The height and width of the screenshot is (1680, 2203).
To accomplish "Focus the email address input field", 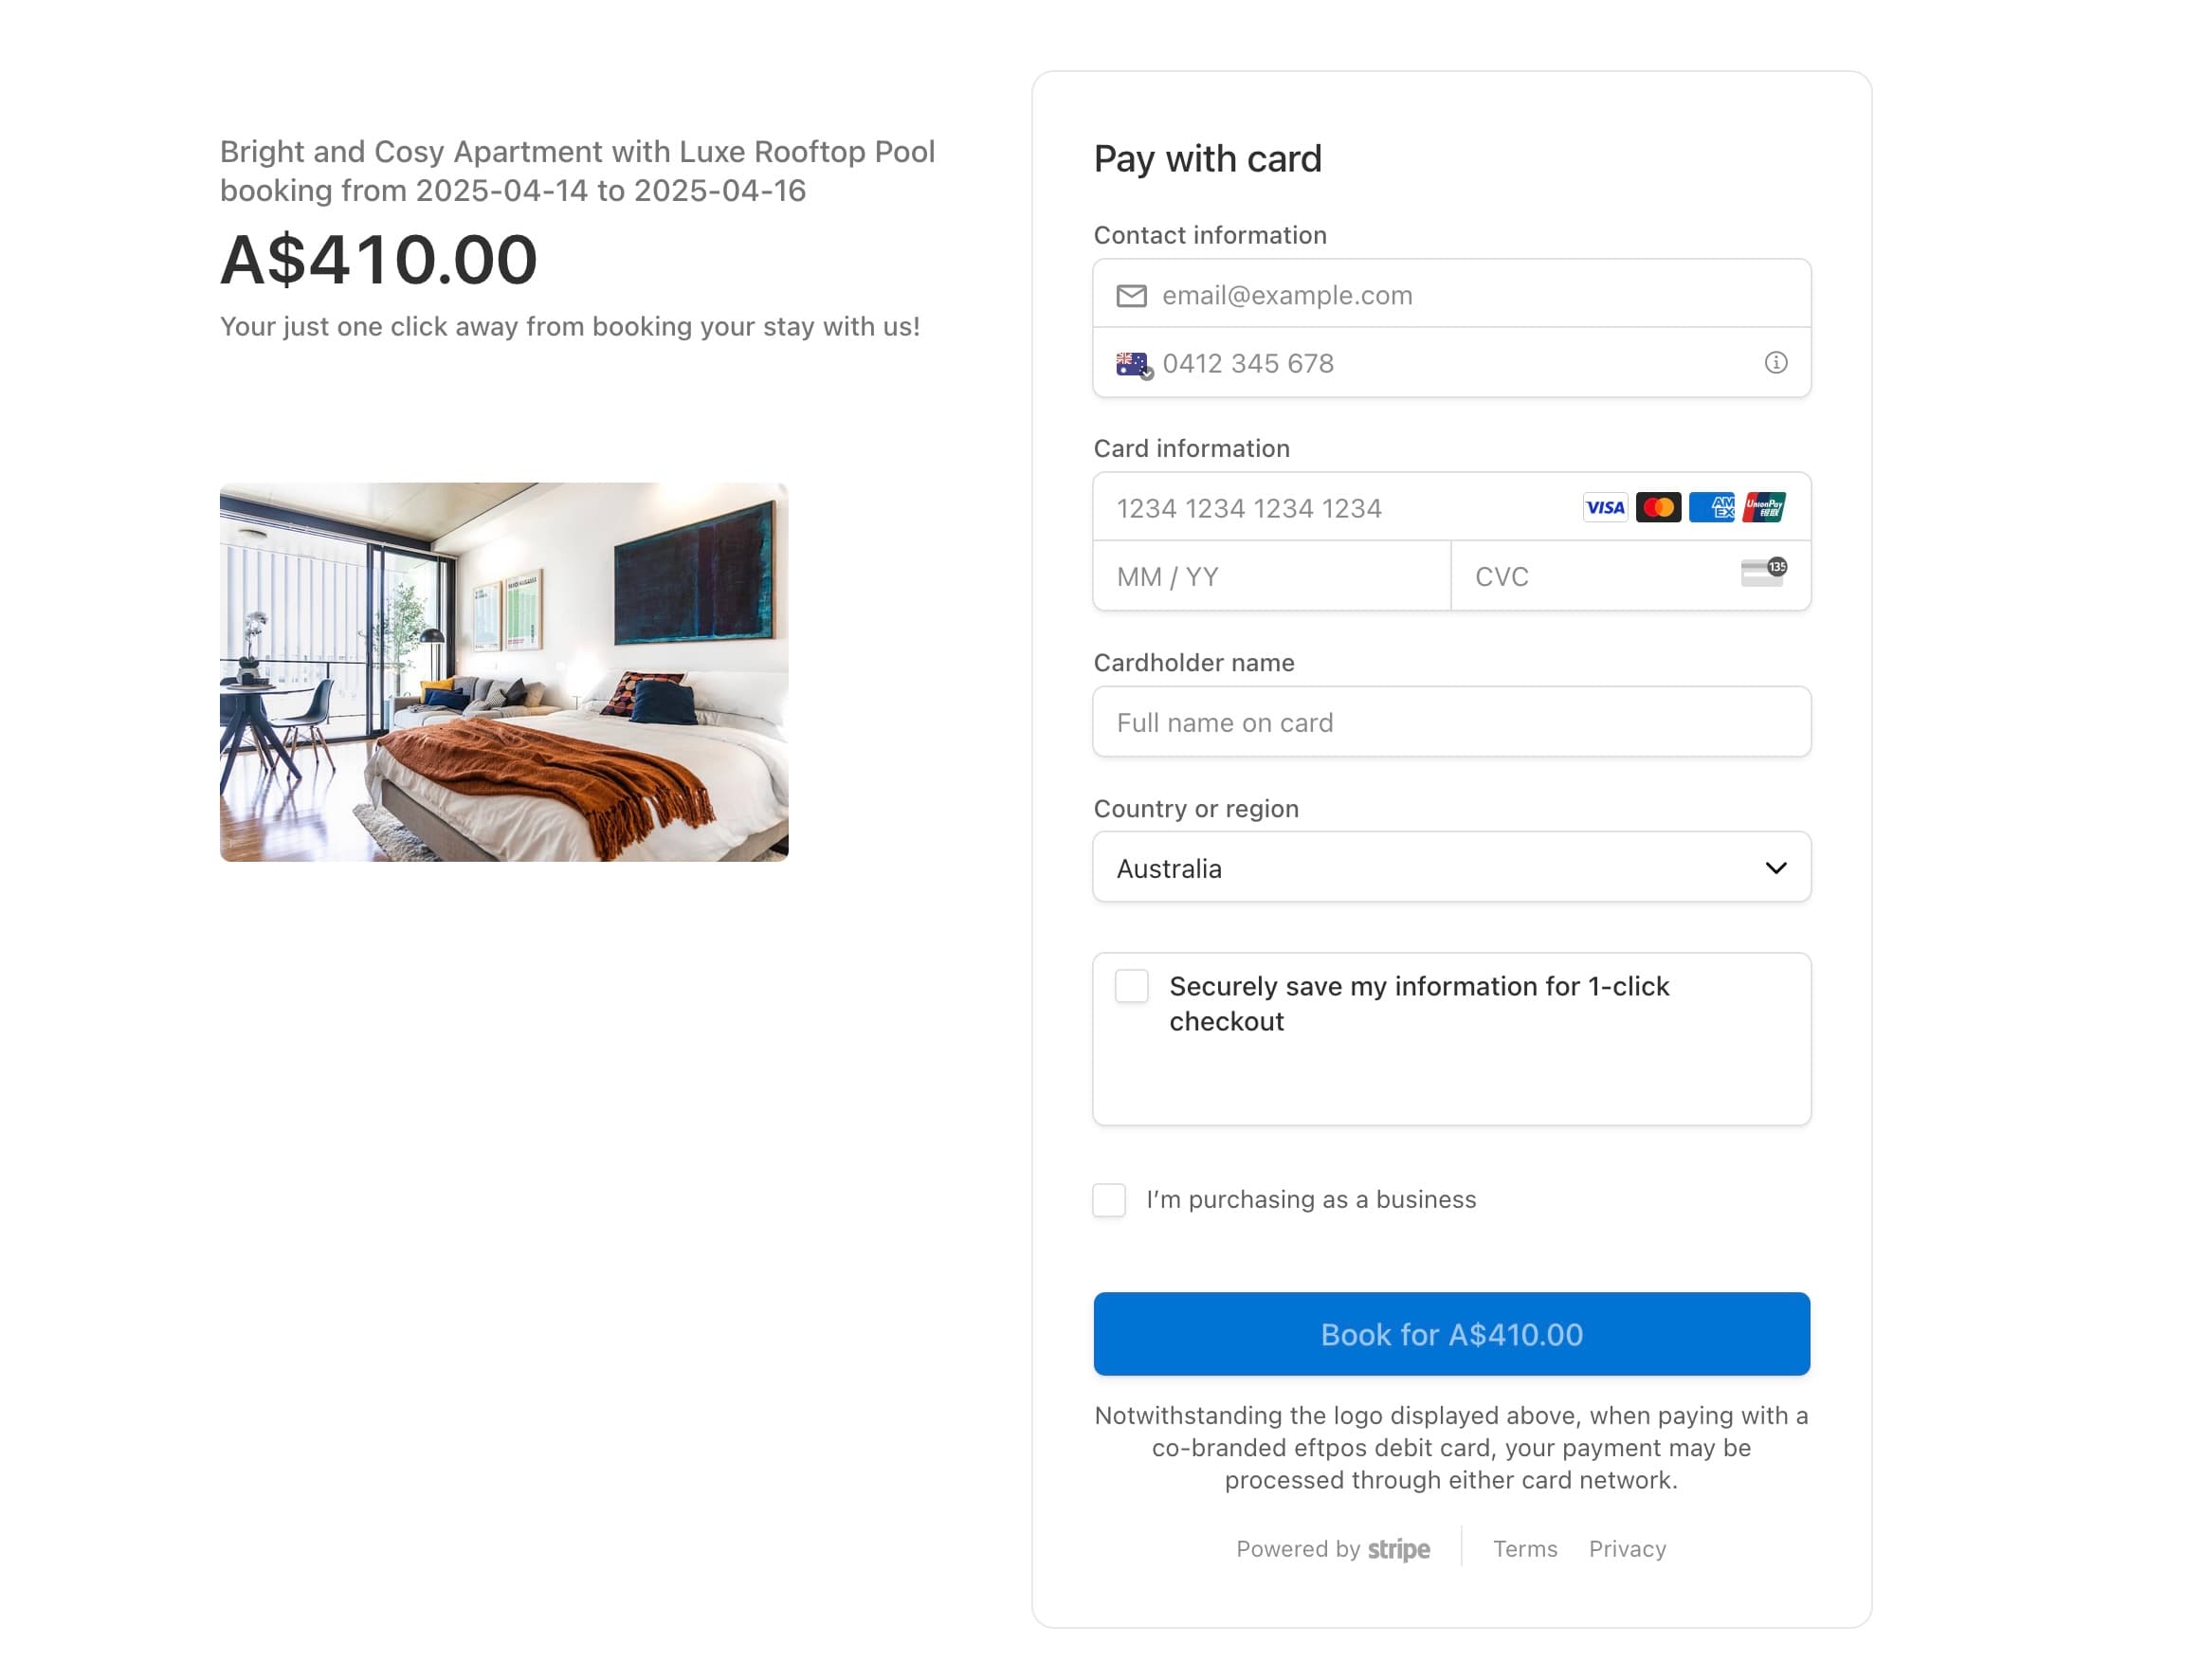I will [1451, 295].
